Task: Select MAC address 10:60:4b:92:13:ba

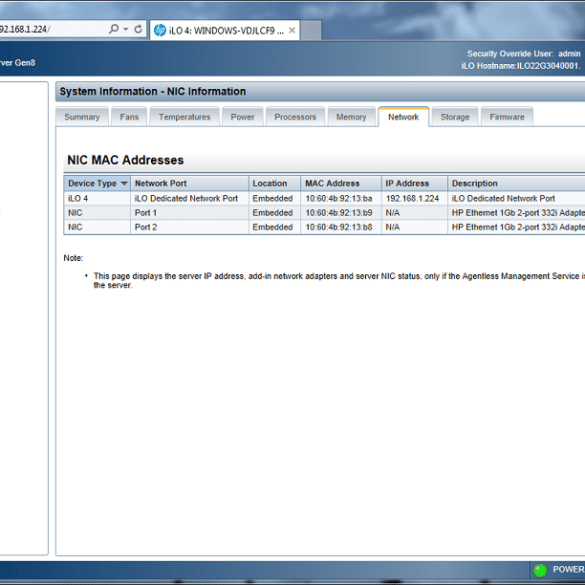Action: coord(339,198)
